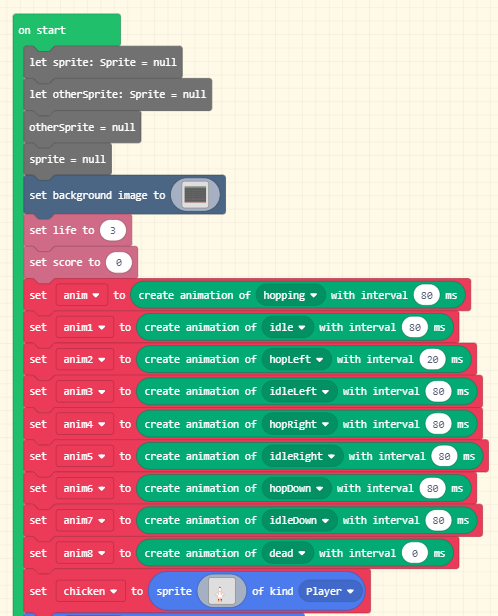Image resolution: width=498 pixels, height=616 pixels.
Task: Edit dead animation interval value 0
Action: pyautogui.click(x=415, y=553)
